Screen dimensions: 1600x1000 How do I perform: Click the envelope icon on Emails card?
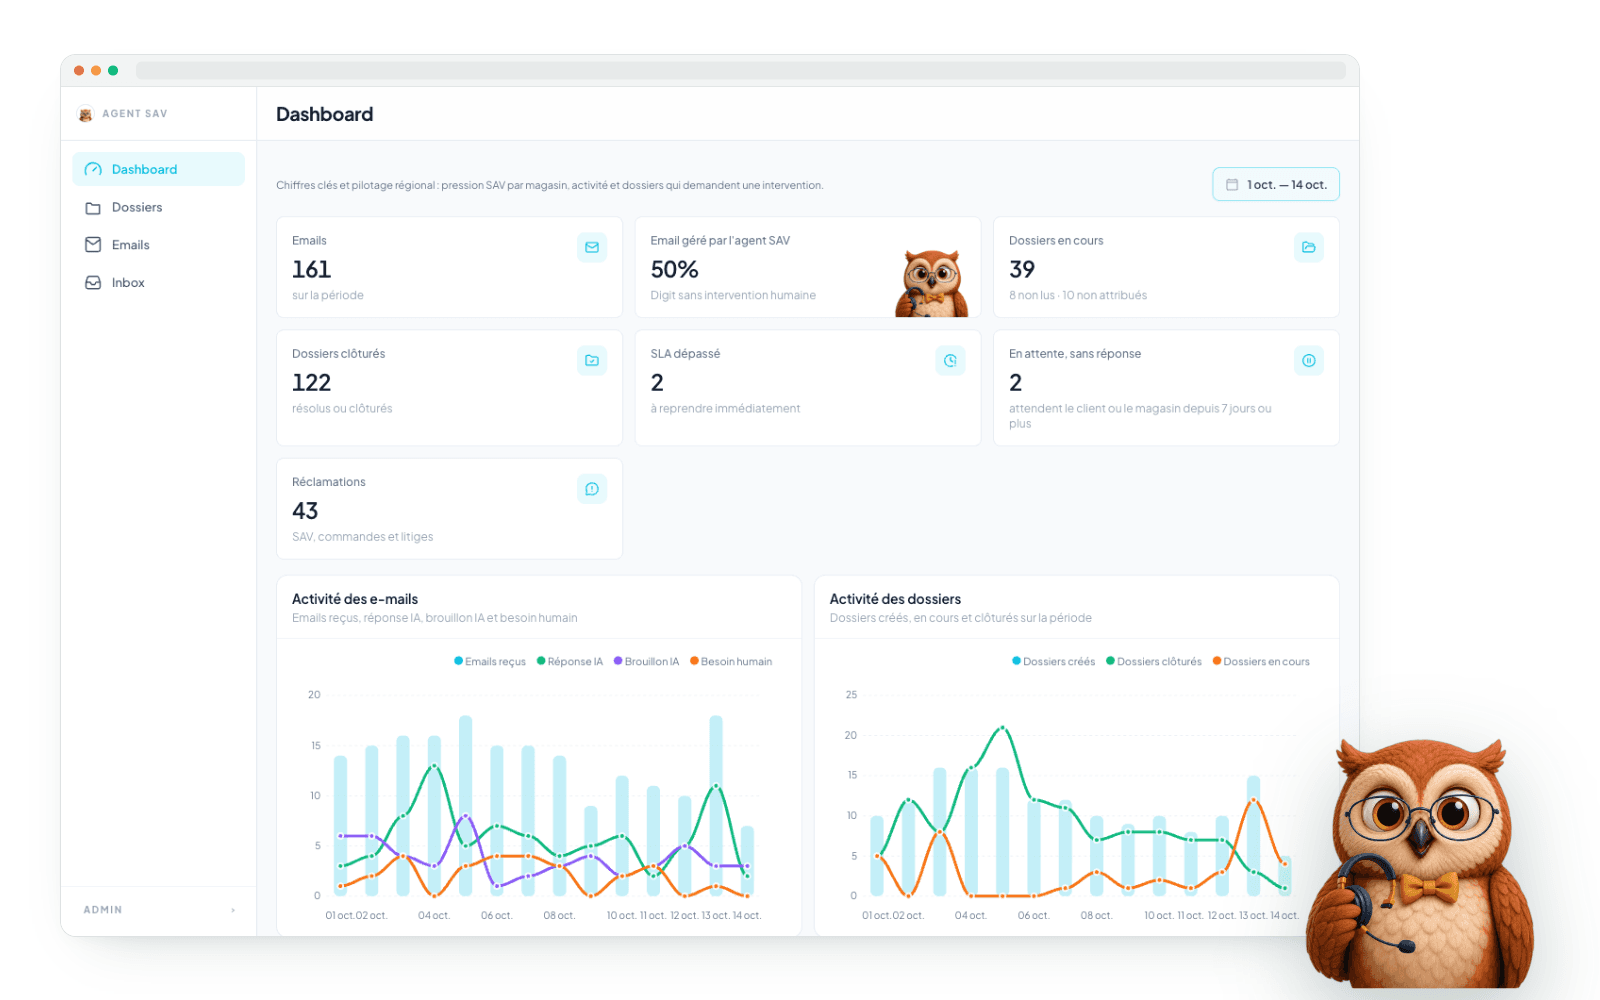pos(592,247)
